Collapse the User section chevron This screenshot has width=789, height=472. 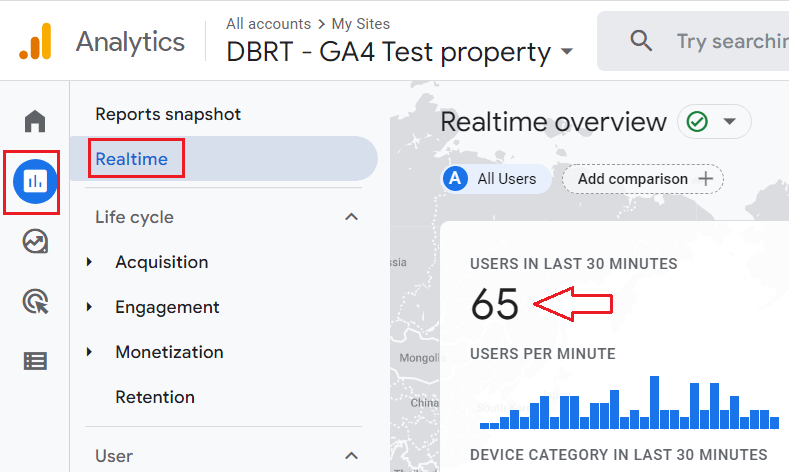(351, 456)
